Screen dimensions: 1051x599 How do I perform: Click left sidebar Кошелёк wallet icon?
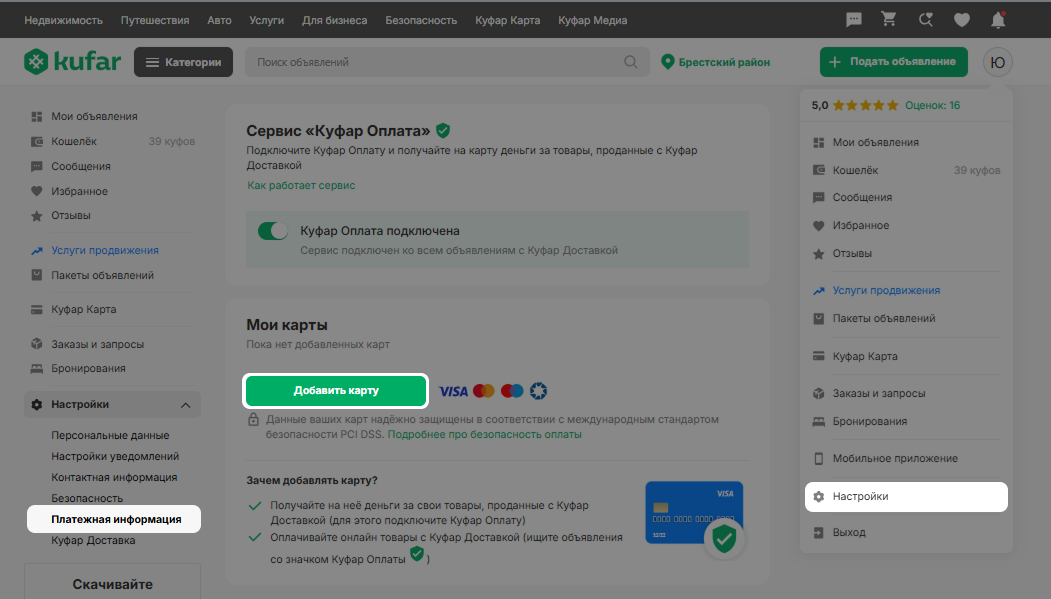click(x=37, y=141)
